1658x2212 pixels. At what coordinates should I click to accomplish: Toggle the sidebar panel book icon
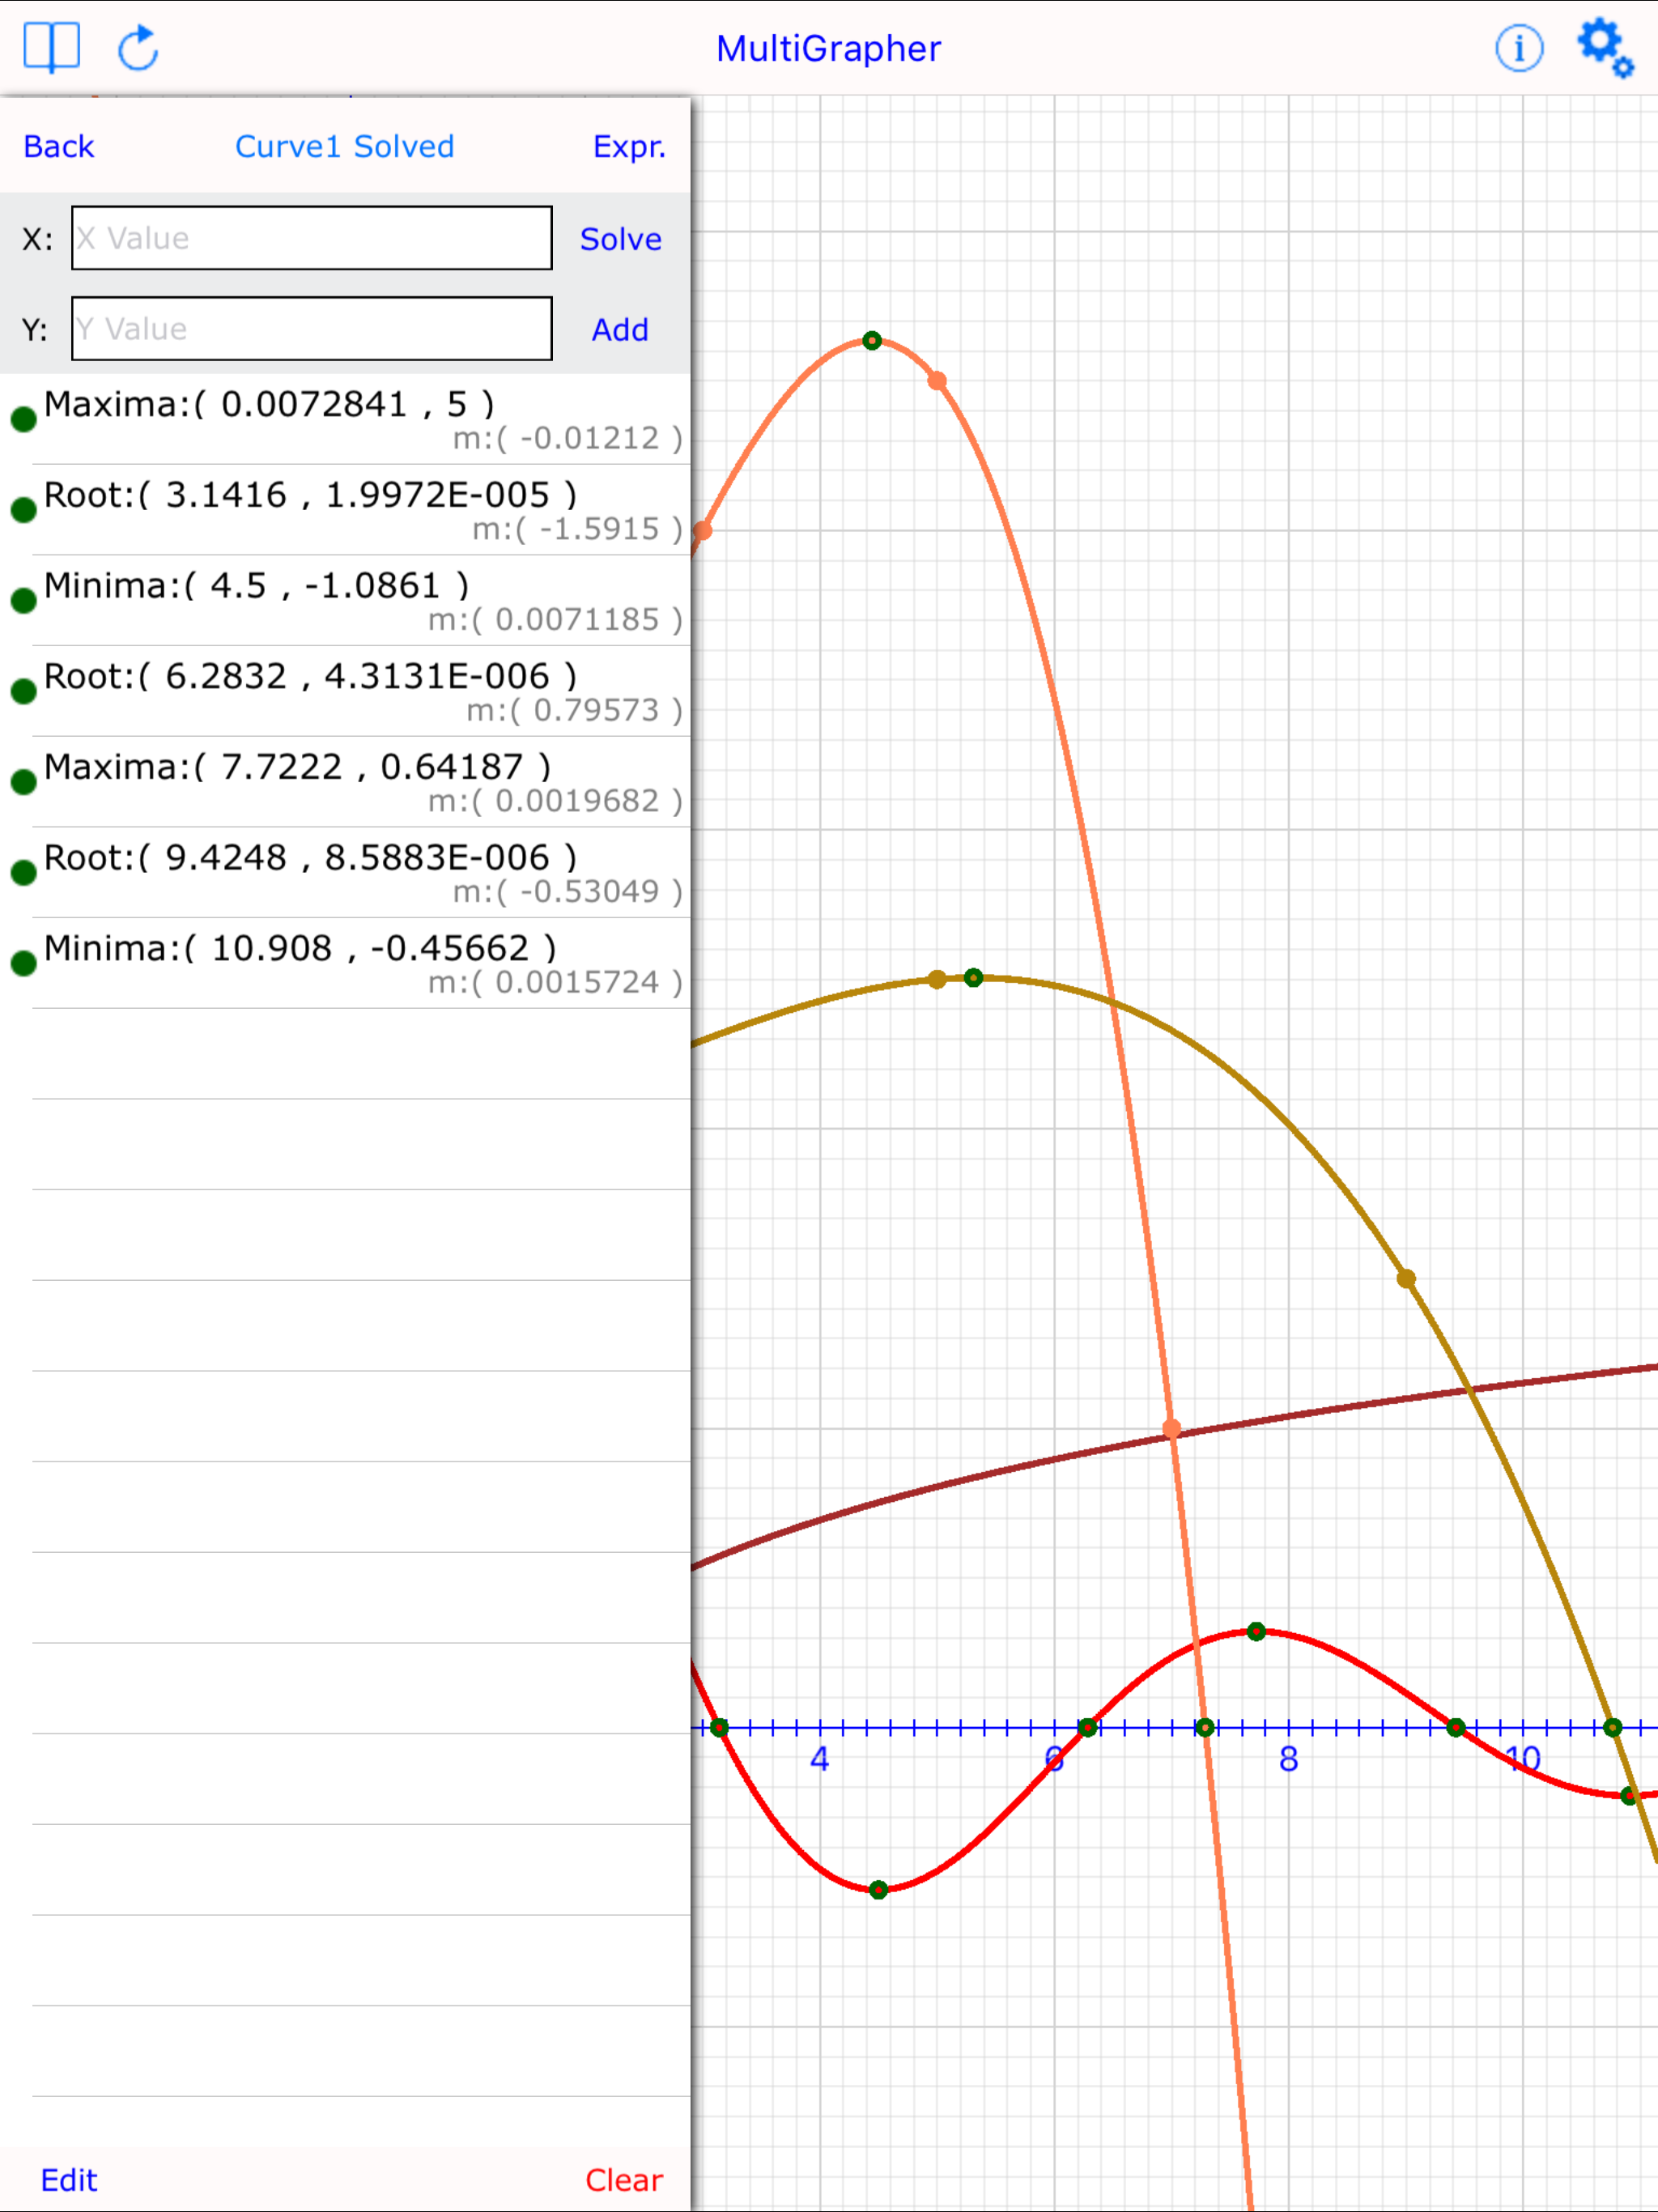(51, 47)
